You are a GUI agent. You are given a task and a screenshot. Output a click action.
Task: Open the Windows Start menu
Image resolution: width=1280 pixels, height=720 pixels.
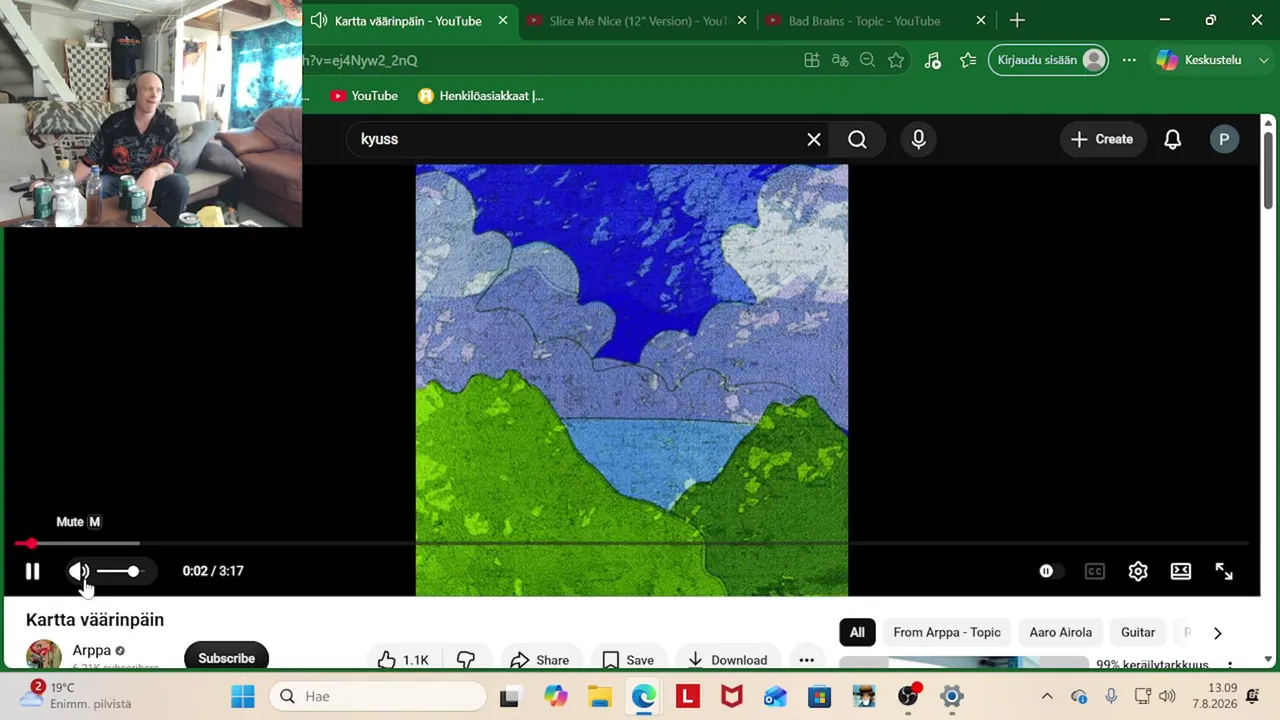(243, 696)
